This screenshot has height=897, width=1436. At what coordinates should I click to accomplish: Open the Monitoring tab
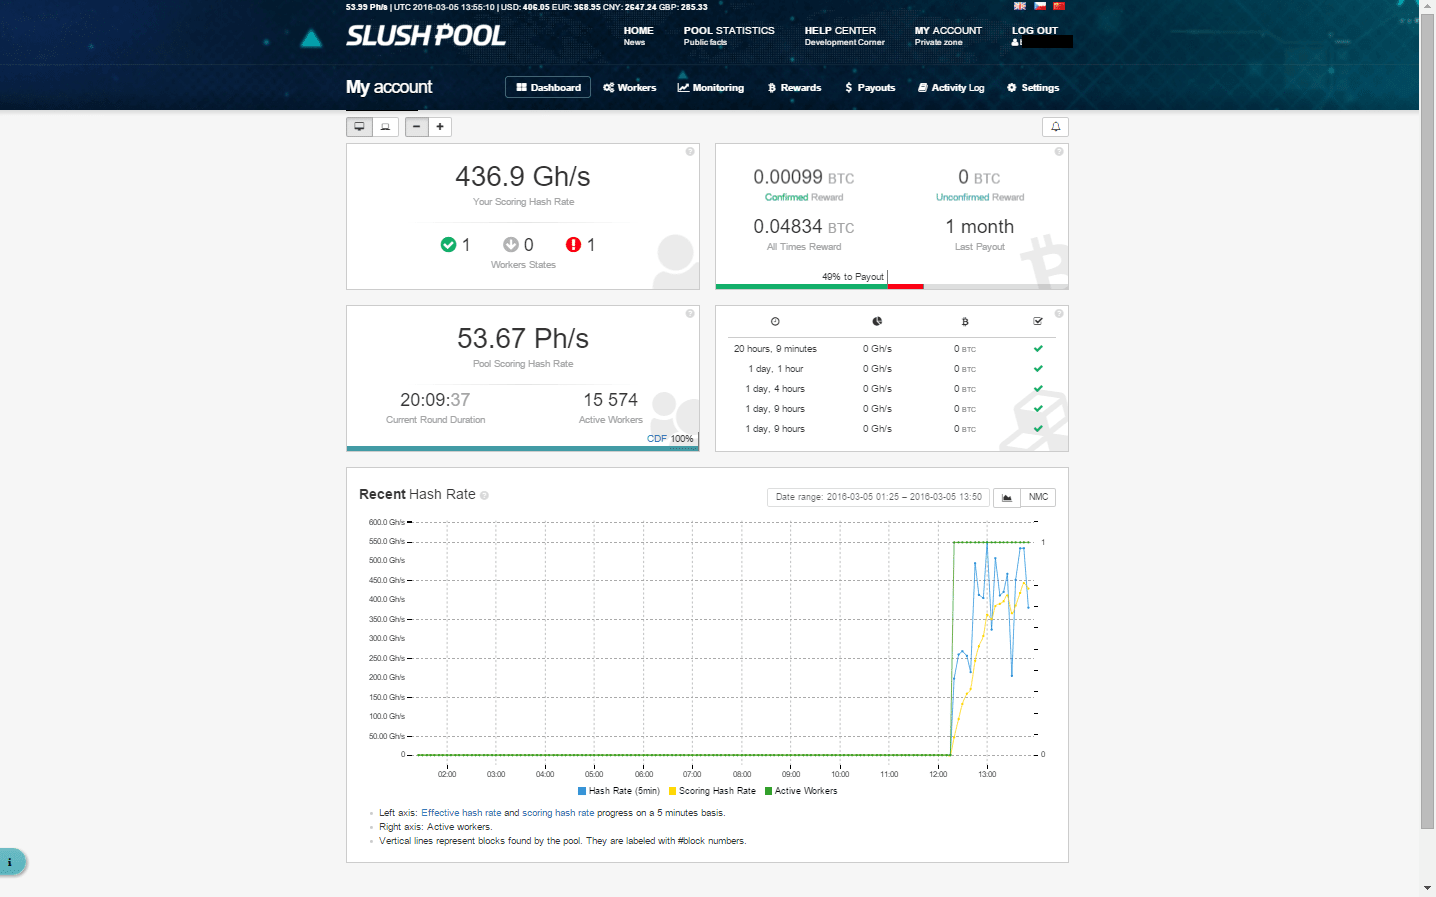coord(711,88)
